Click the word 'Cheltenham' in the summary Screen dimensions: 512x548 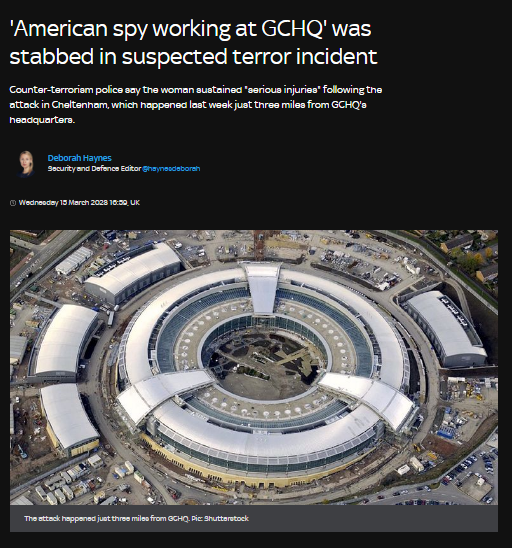pos(80,105)
